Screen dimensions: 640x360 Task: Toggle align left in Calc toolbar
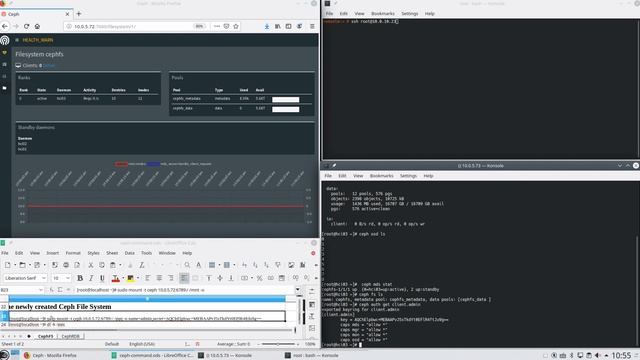(x=148, y=278)
